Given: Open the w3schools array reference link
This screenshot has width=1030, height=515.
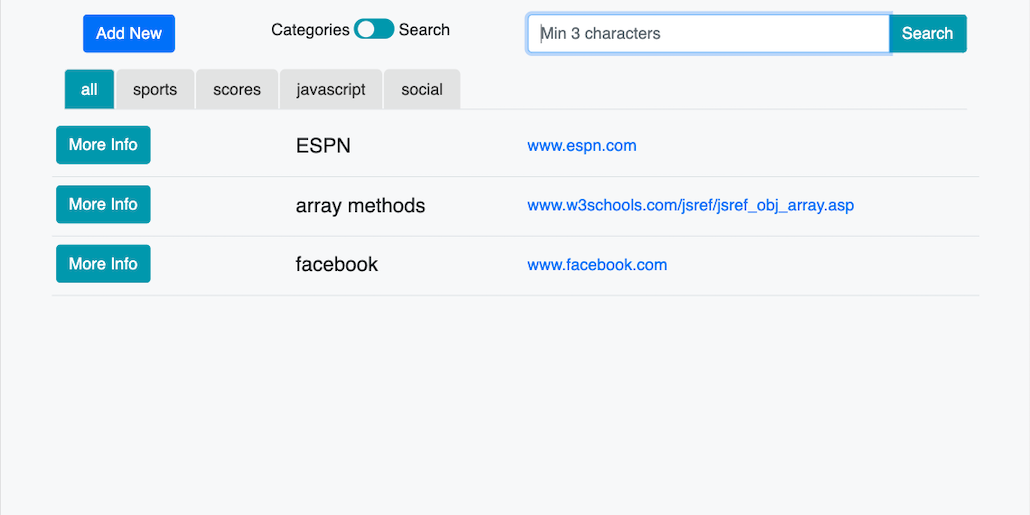Looking at the screenshot, I should point(690,206).
